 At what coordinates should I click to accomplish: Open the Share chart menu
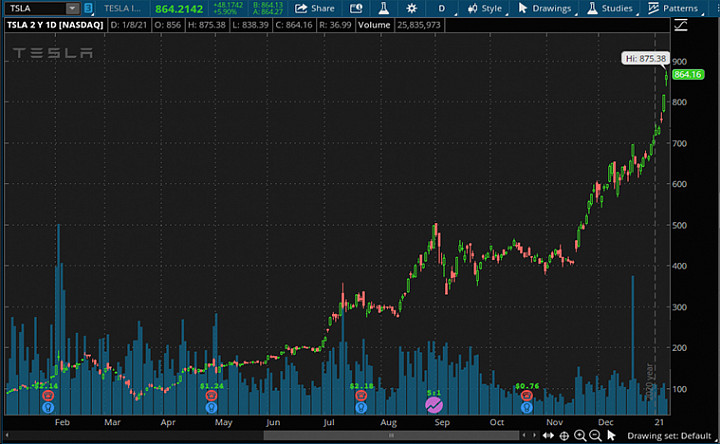315,8
